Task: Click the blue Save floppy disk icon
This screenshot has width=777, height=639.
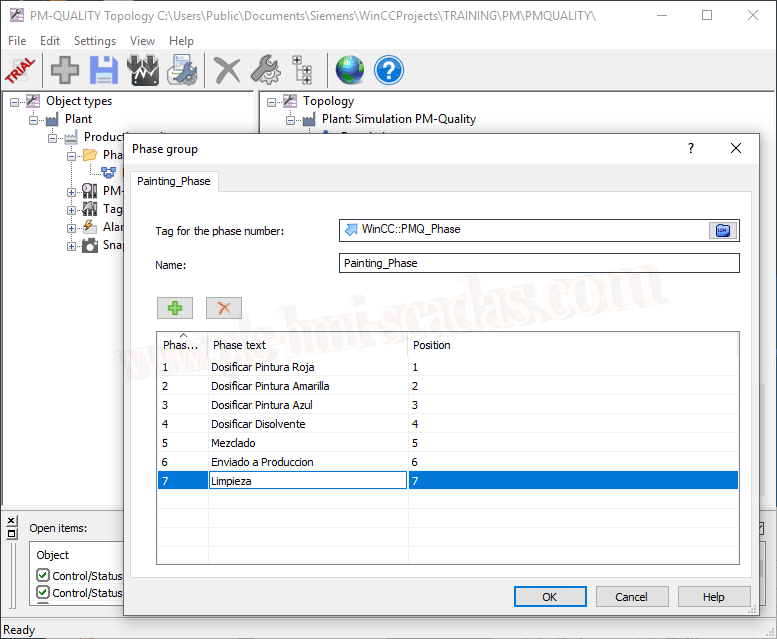Action: pos(105,70)
